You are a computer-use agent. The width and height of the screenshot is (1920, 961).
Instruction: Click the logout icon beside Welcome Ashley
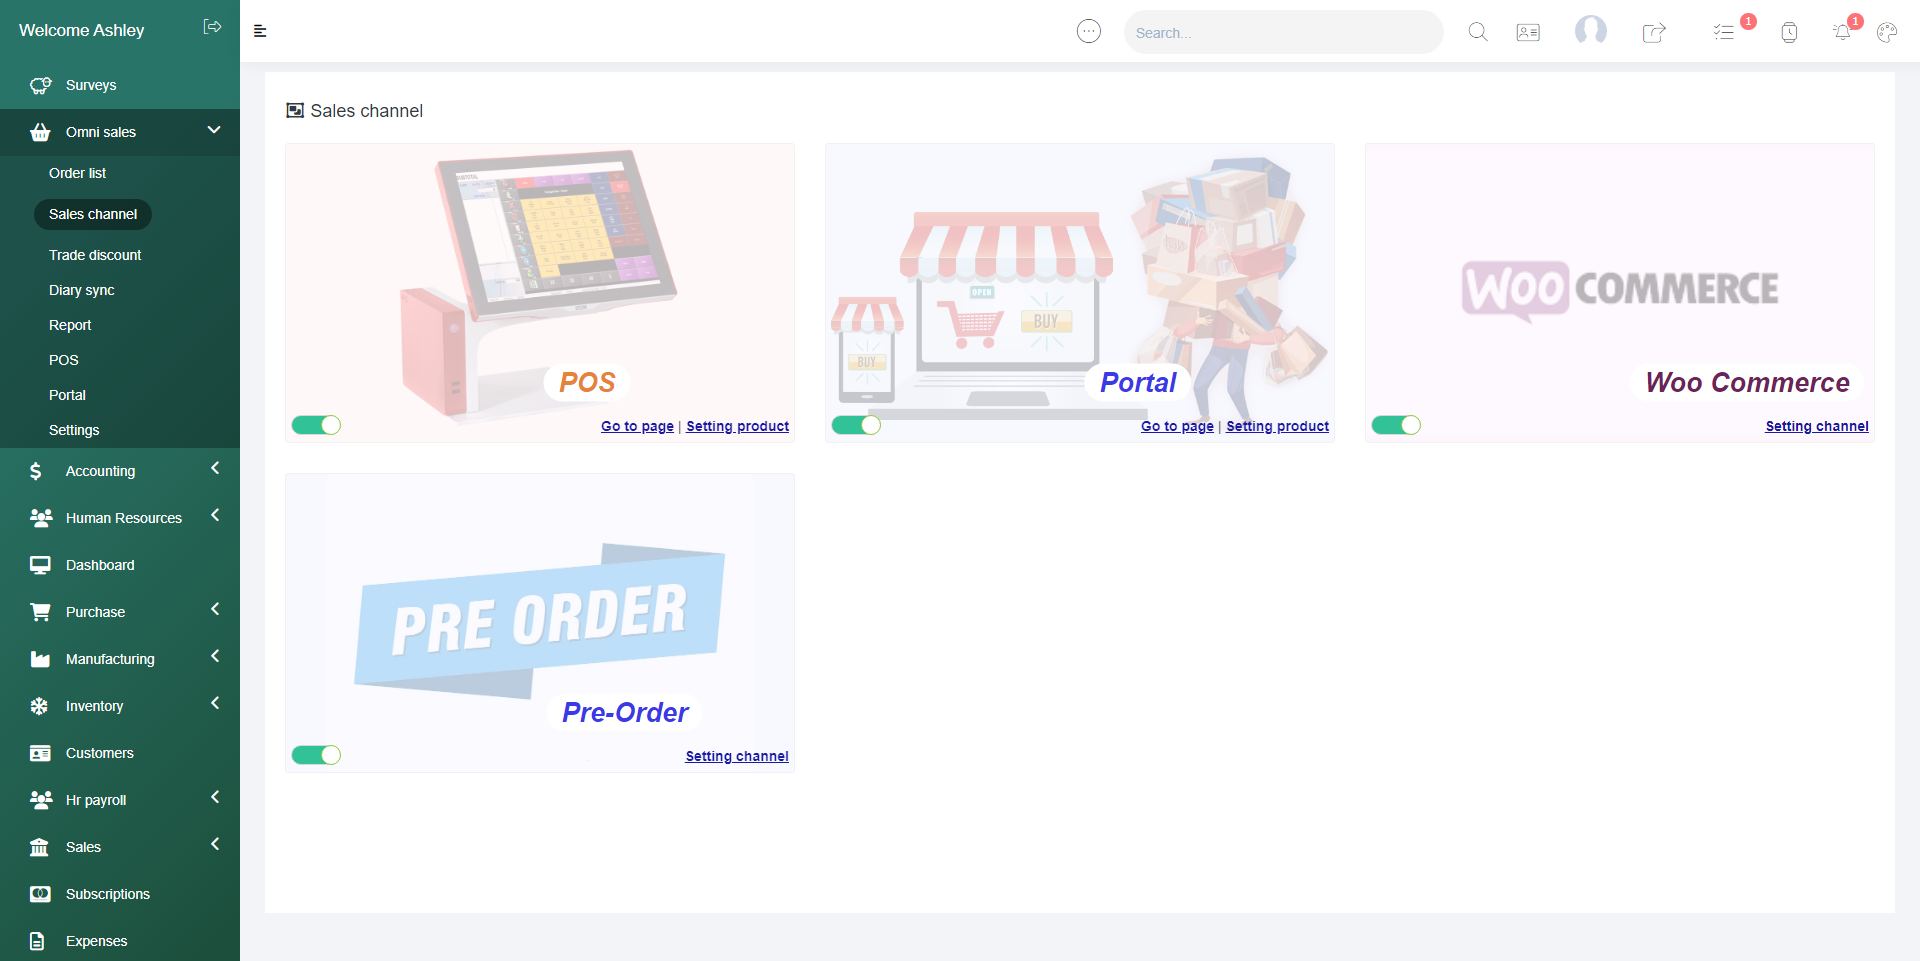[212, 27]
